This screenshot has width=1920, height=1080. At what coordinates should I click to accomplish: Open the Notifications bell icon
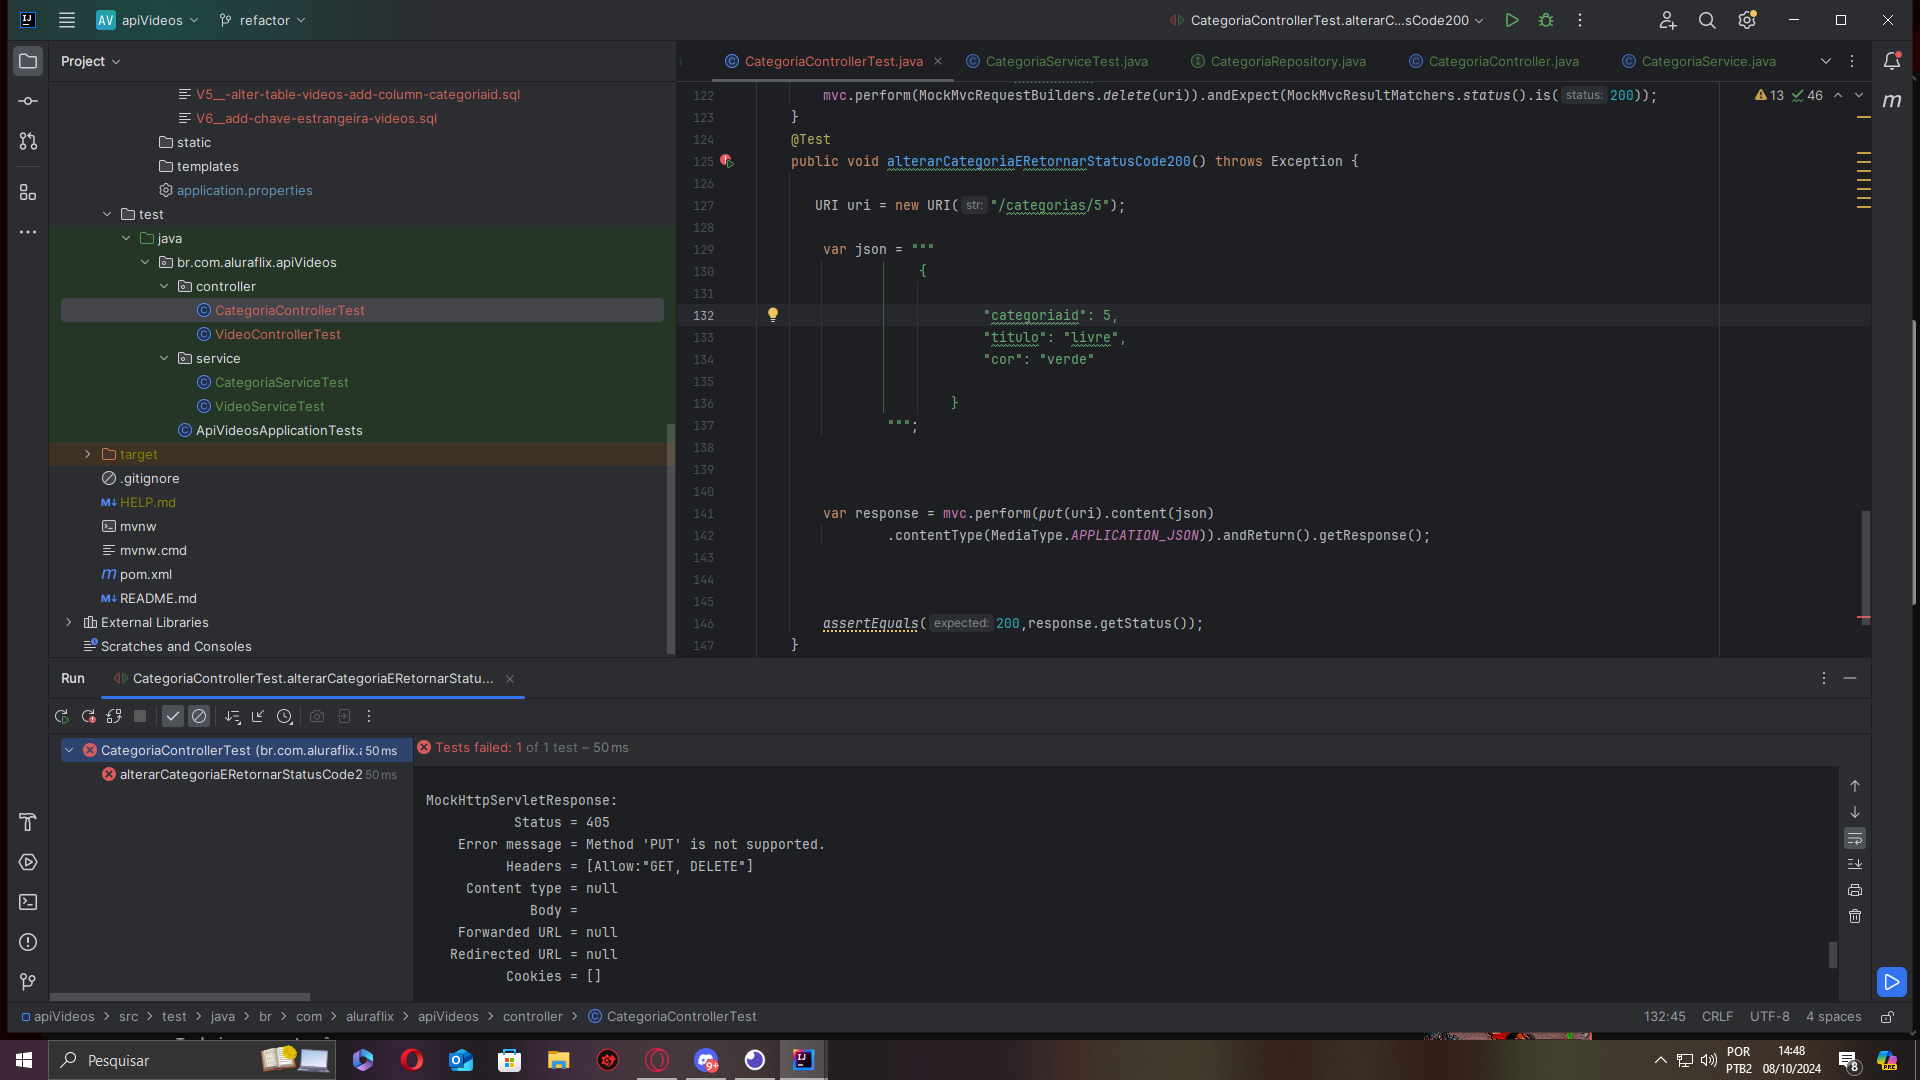1892,61
